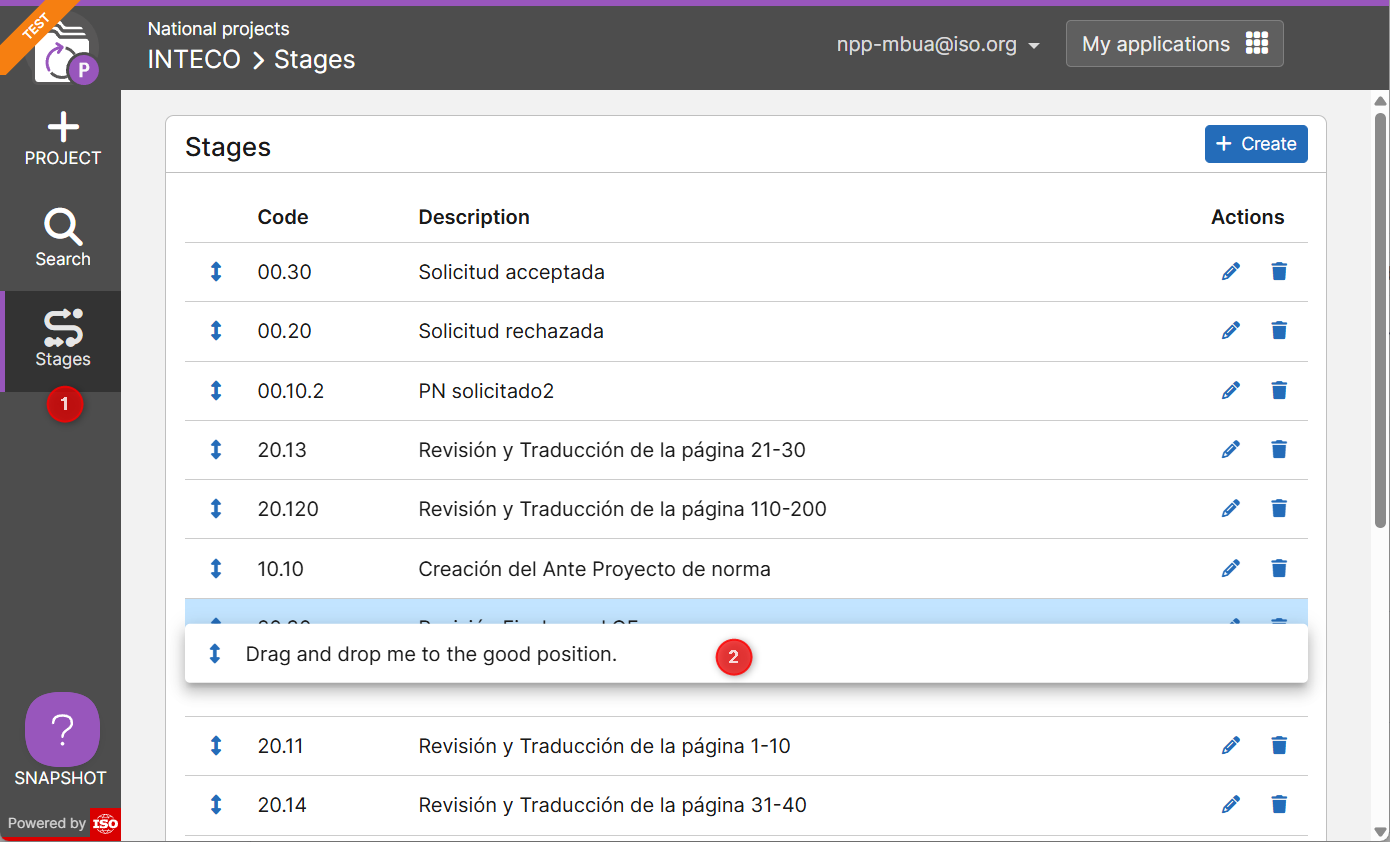The height and width of the screenshot is (842, 1390).
Task: Open the National projects app logo
Action: [65, 51]
